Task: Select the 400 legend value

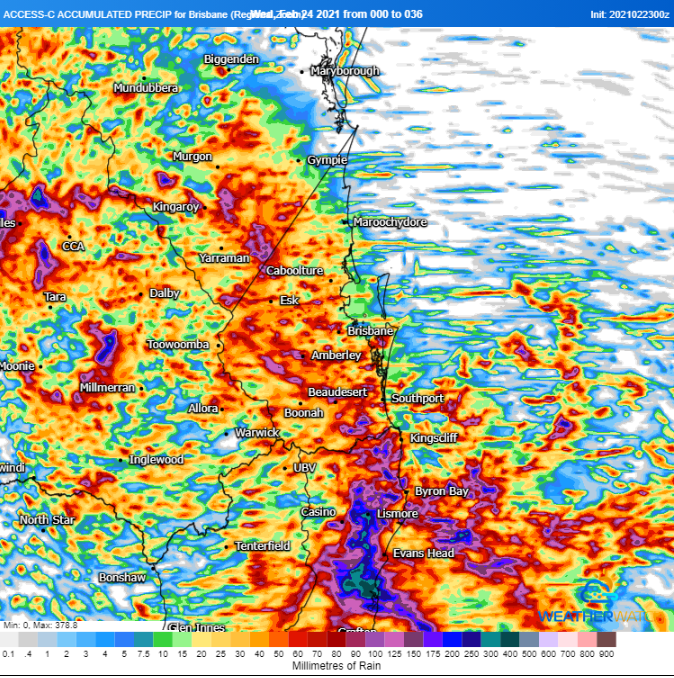Action: (510, 654)
